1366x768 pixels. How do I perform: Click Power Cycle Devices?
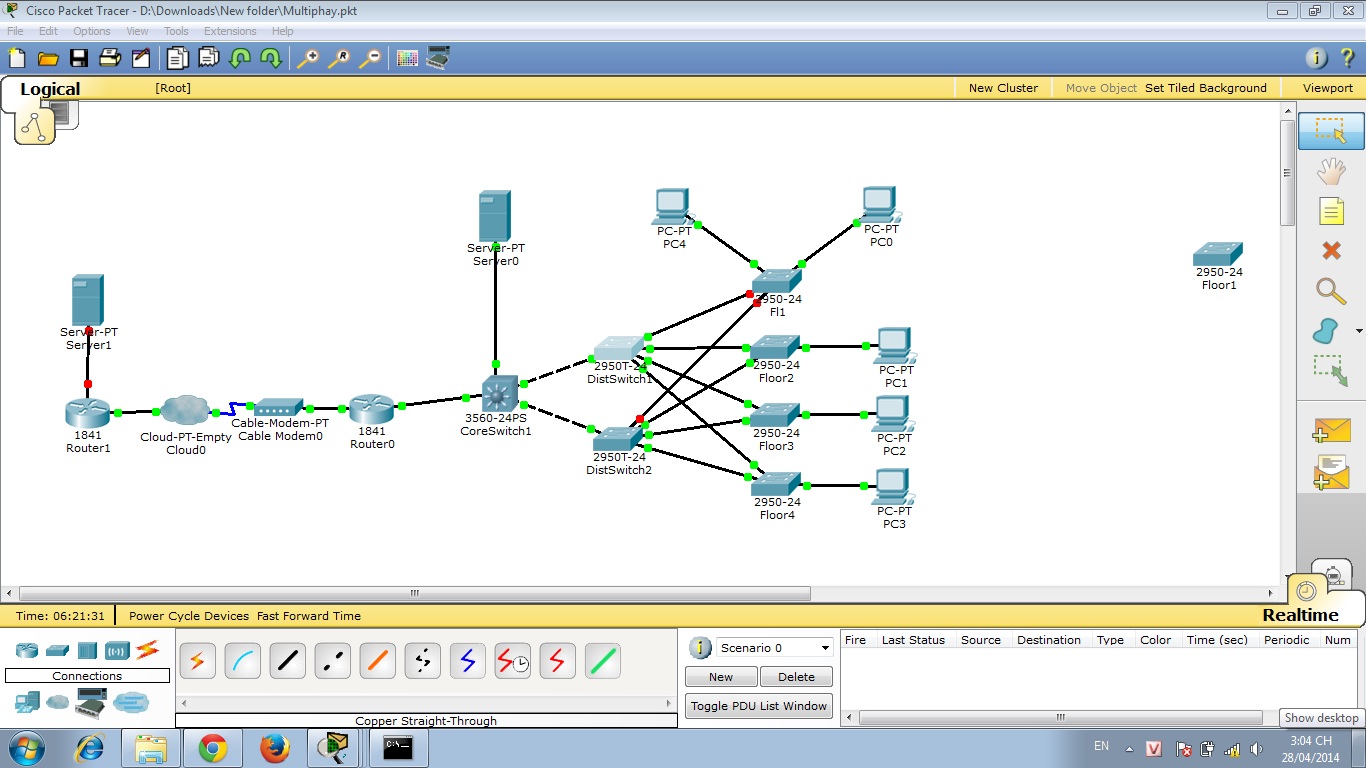point(189,616)
